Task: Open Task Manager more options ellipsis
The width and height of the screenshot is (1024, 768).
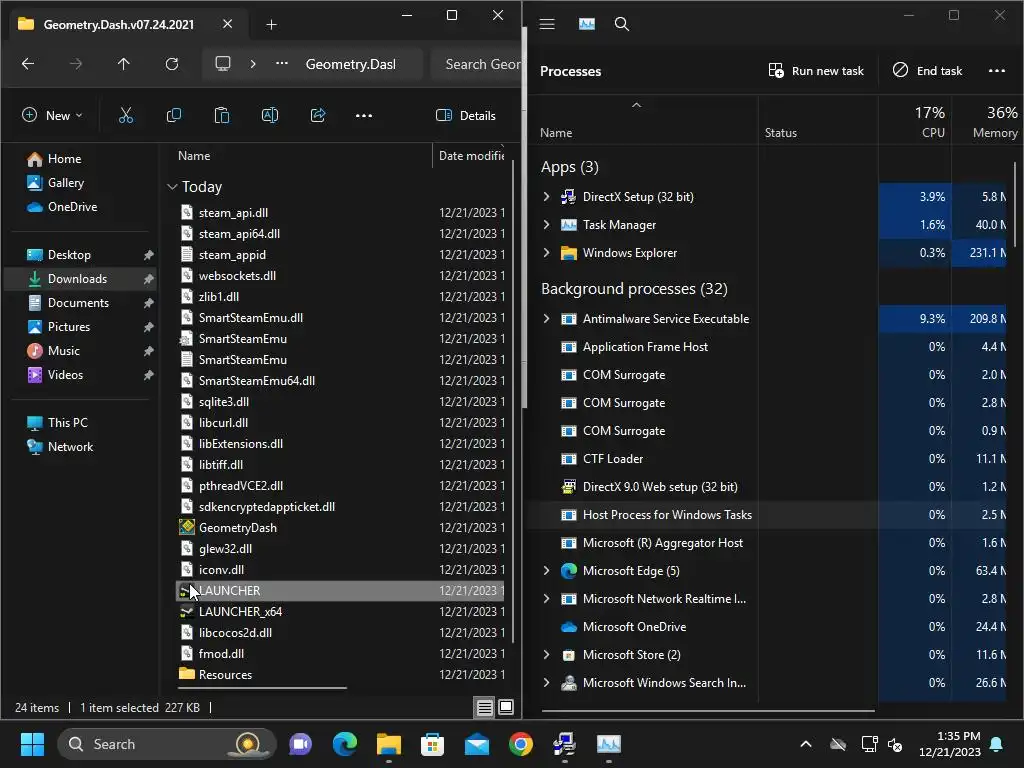Action: coord(997,71)
